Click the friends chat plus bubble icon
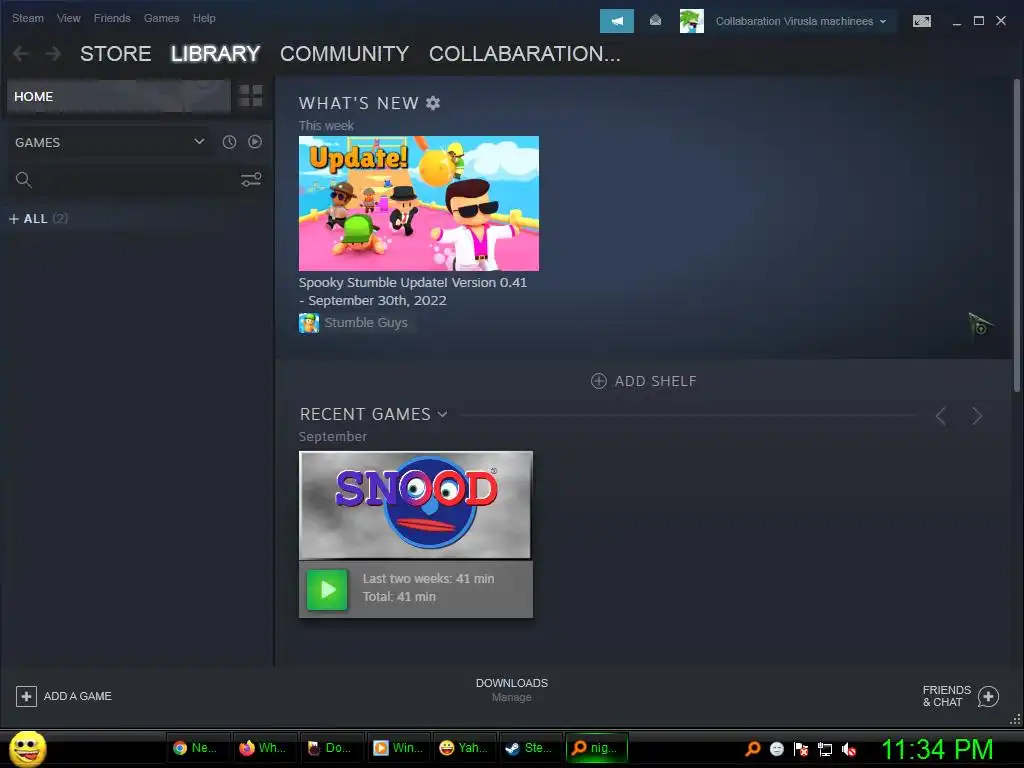This screenshot has width=1024, height=768. 988,697
